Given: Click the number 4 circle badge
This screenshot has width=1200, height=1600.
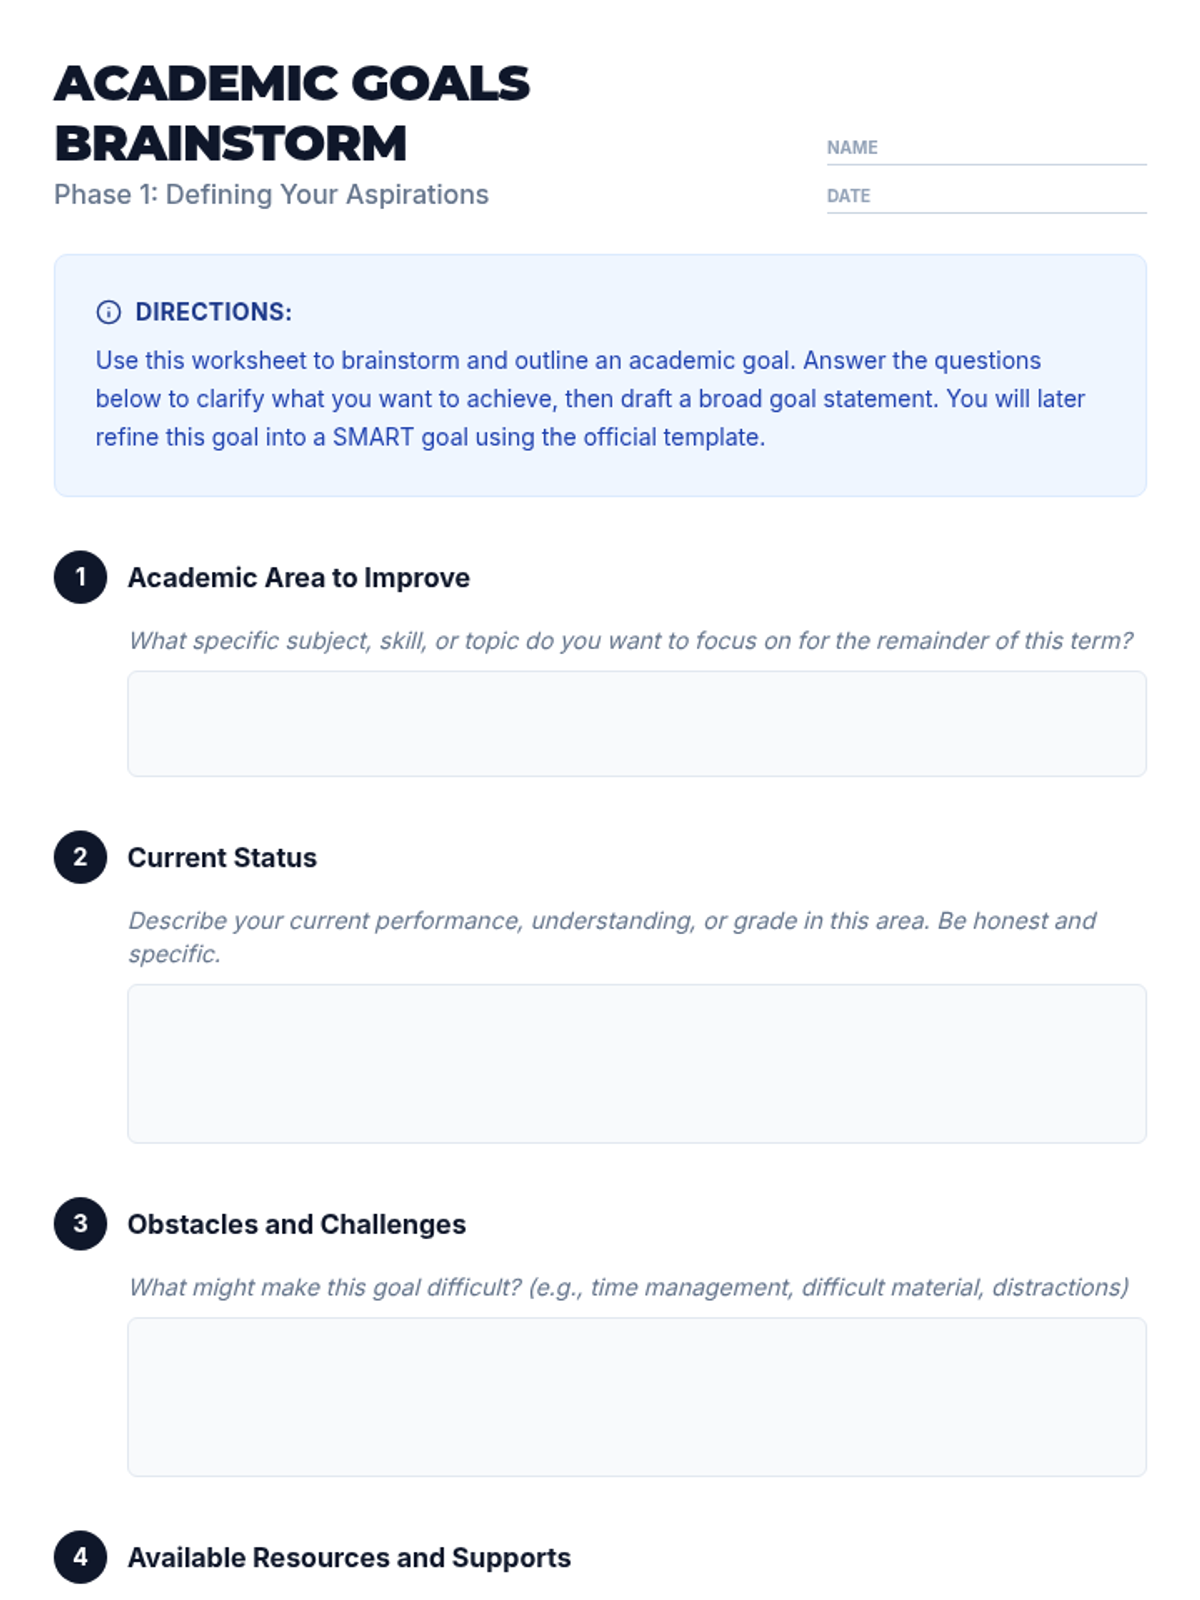Looking at the screenshot, I should coord(80,1557).
